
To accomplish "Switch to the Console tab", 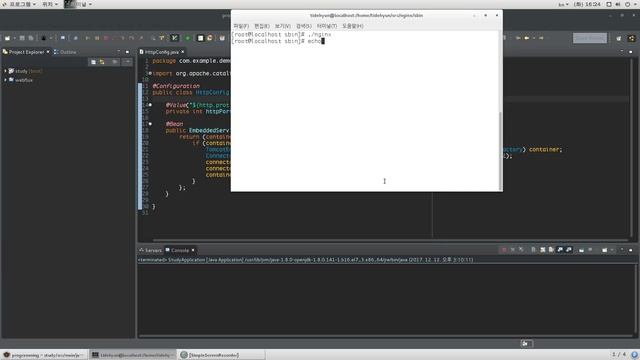I will [x=177, y=250].
